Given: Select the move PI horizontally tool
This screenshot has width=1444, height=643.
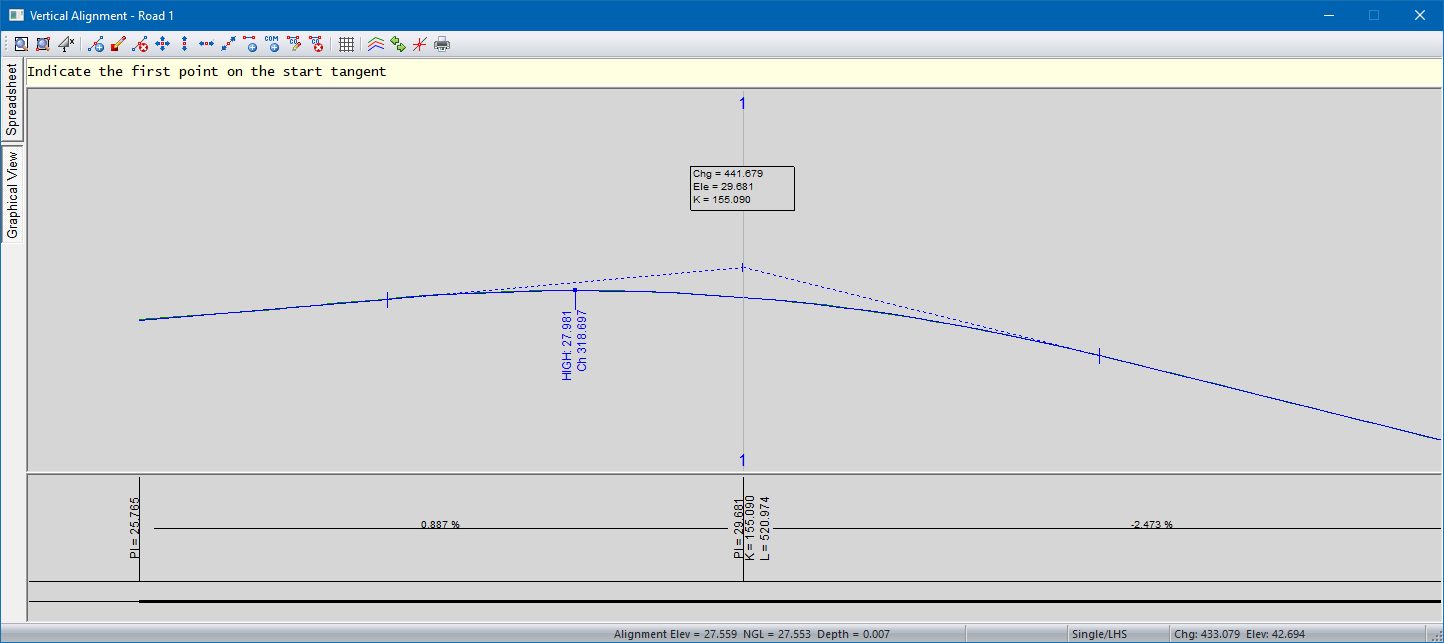Looking at the screenshot, I should pos(206,44).
